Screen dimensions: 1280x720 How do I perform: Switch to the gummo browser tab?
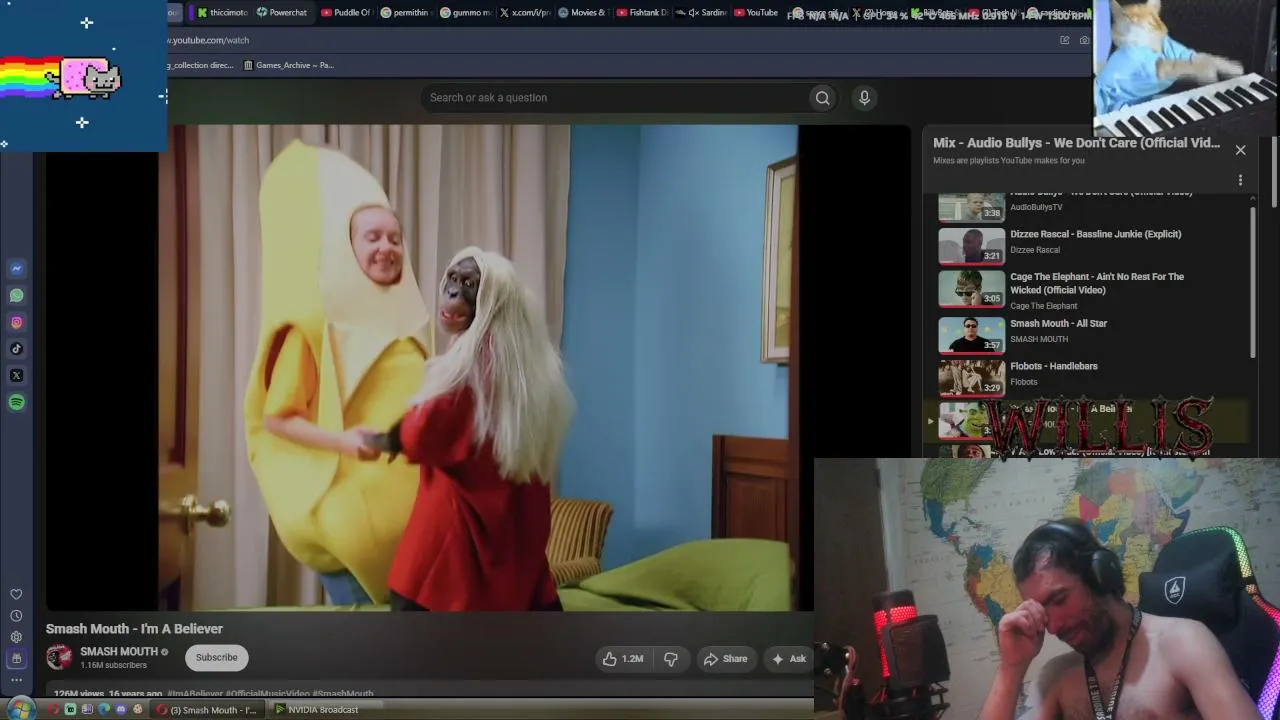coord(465,13)
